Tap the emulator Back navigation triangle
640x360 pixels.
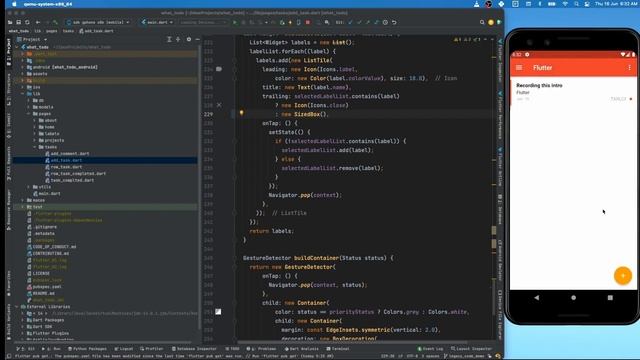(x=536, y=298)
